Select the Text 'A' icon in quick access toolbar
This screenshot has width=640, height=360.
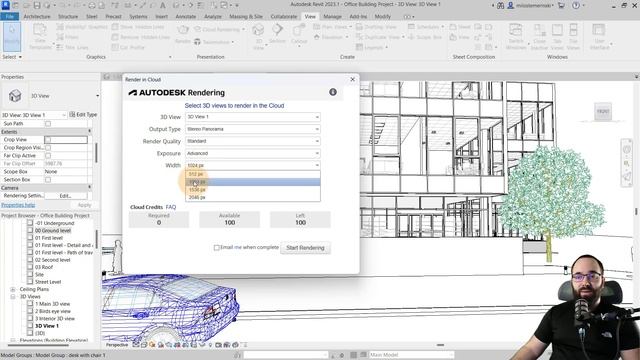(x=162, y=5)
